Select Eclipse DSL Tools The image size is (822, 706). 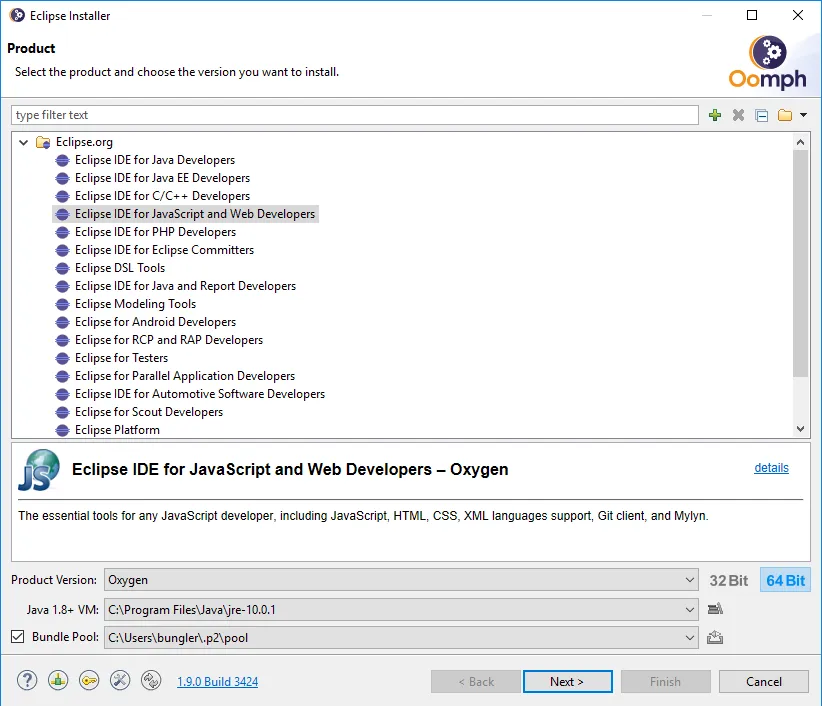(x=120, y=268)
